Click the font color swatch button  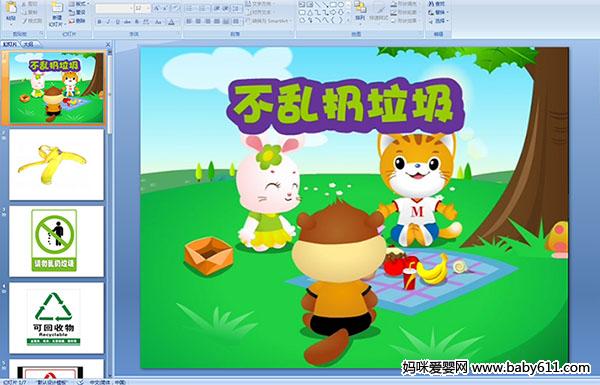point(171,22)
